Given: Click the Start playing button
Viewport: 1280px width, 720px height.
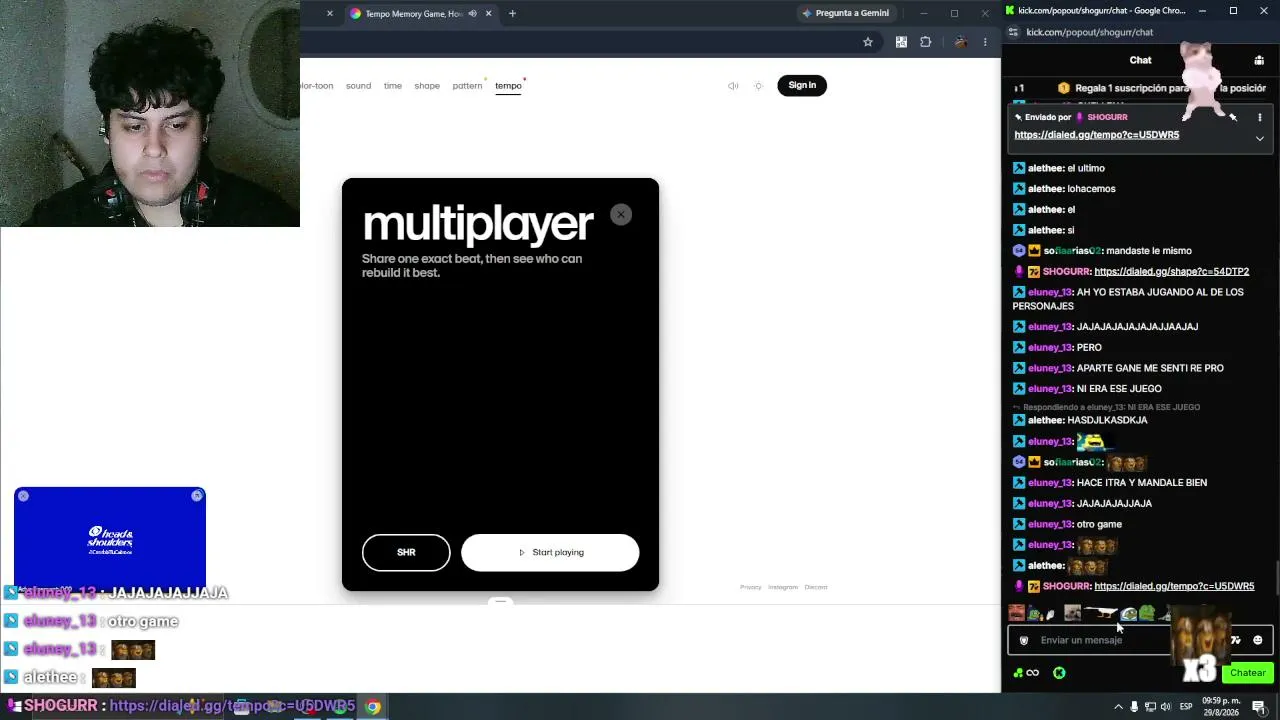Looking at the screenshot, I should tap(550, 552).
